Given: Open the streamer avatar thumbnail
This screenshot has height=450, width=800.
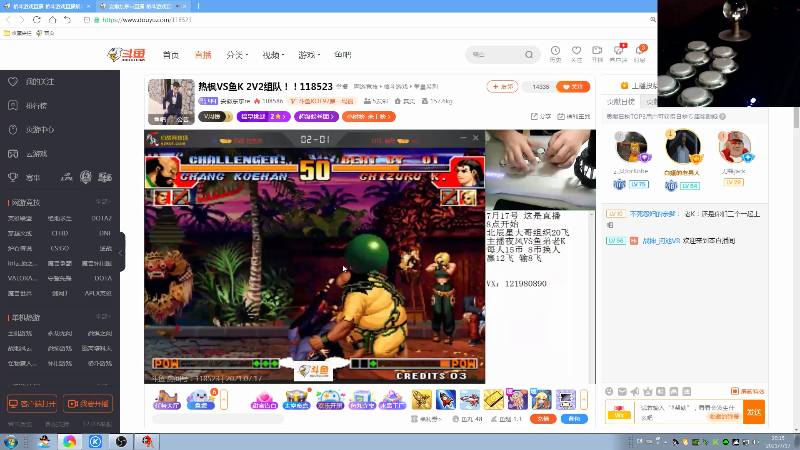Looking at the screenshot, I should tap(171, 102).
